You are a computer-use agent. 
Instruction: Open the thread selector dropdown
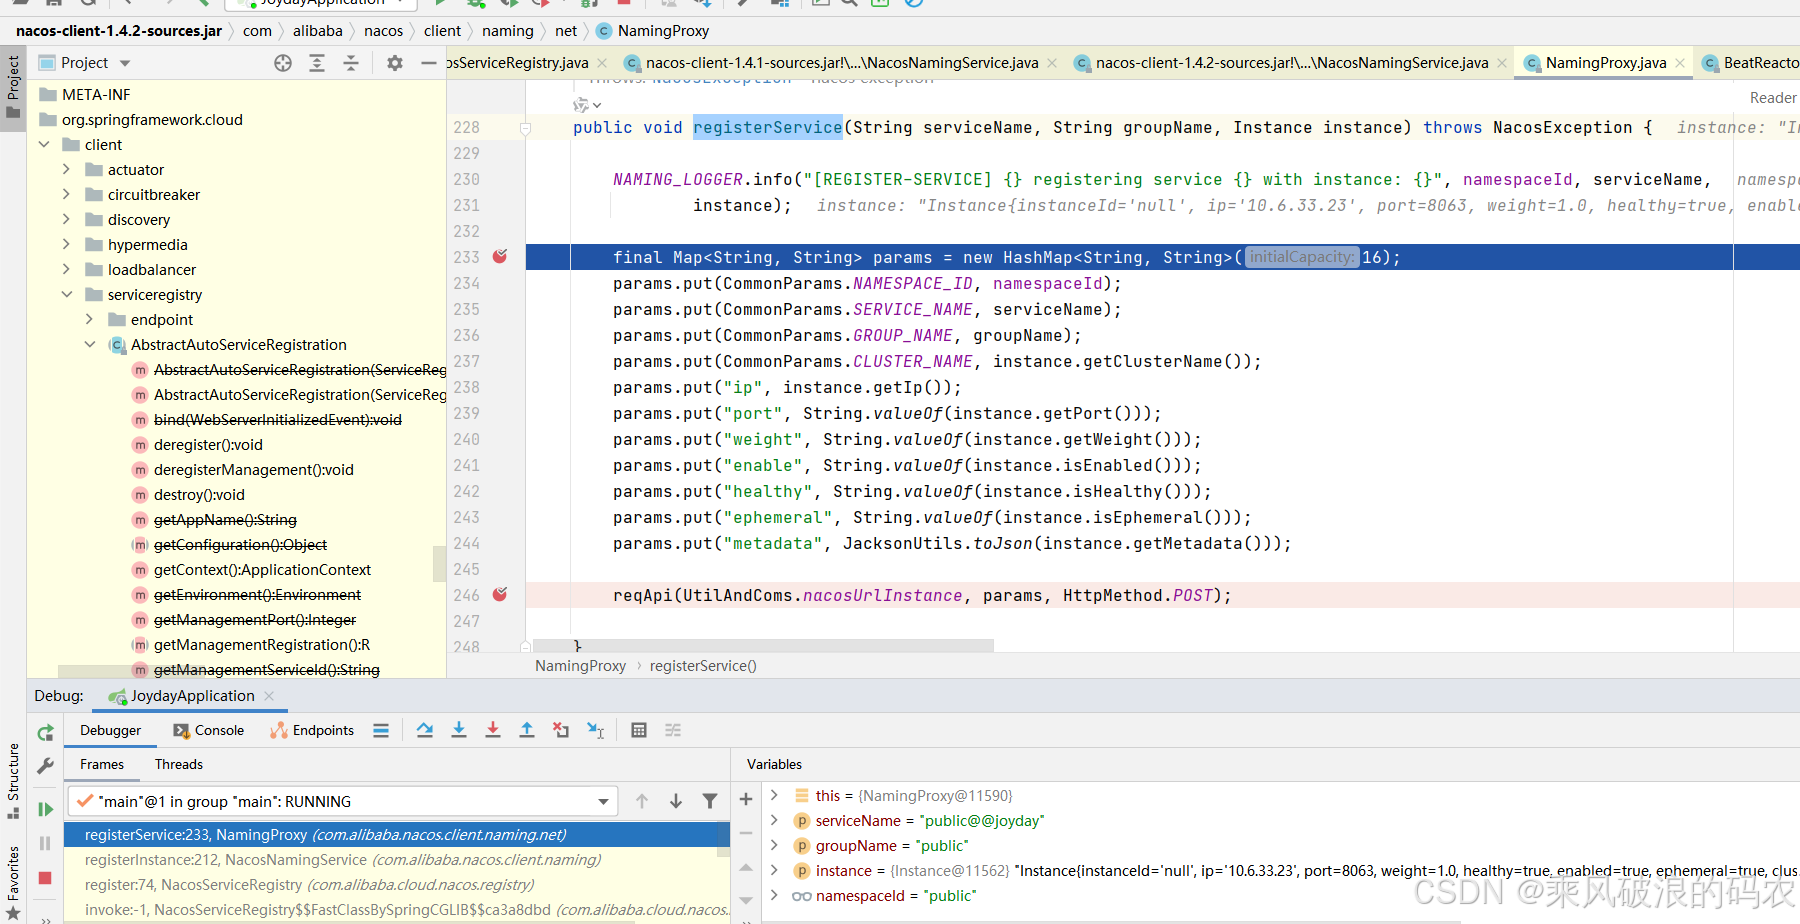(x=603, y=801)
